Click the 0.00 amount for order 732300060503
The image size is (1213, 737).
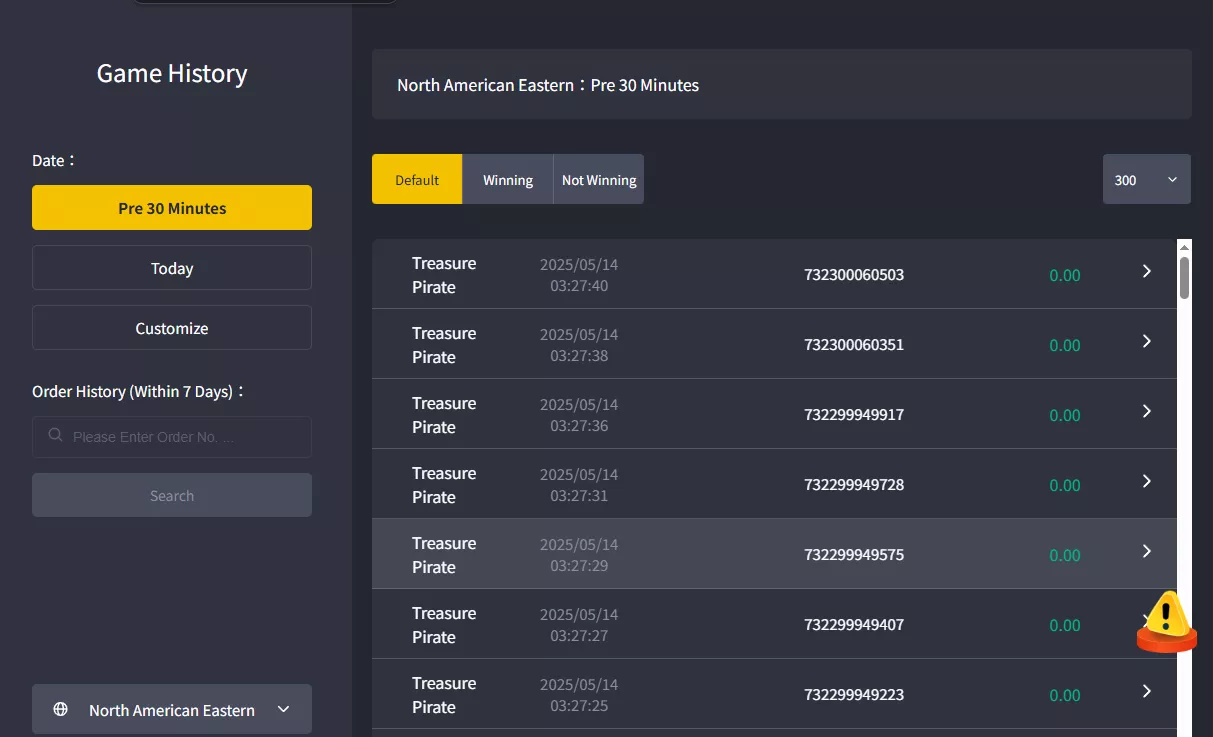click(1065, 275)
